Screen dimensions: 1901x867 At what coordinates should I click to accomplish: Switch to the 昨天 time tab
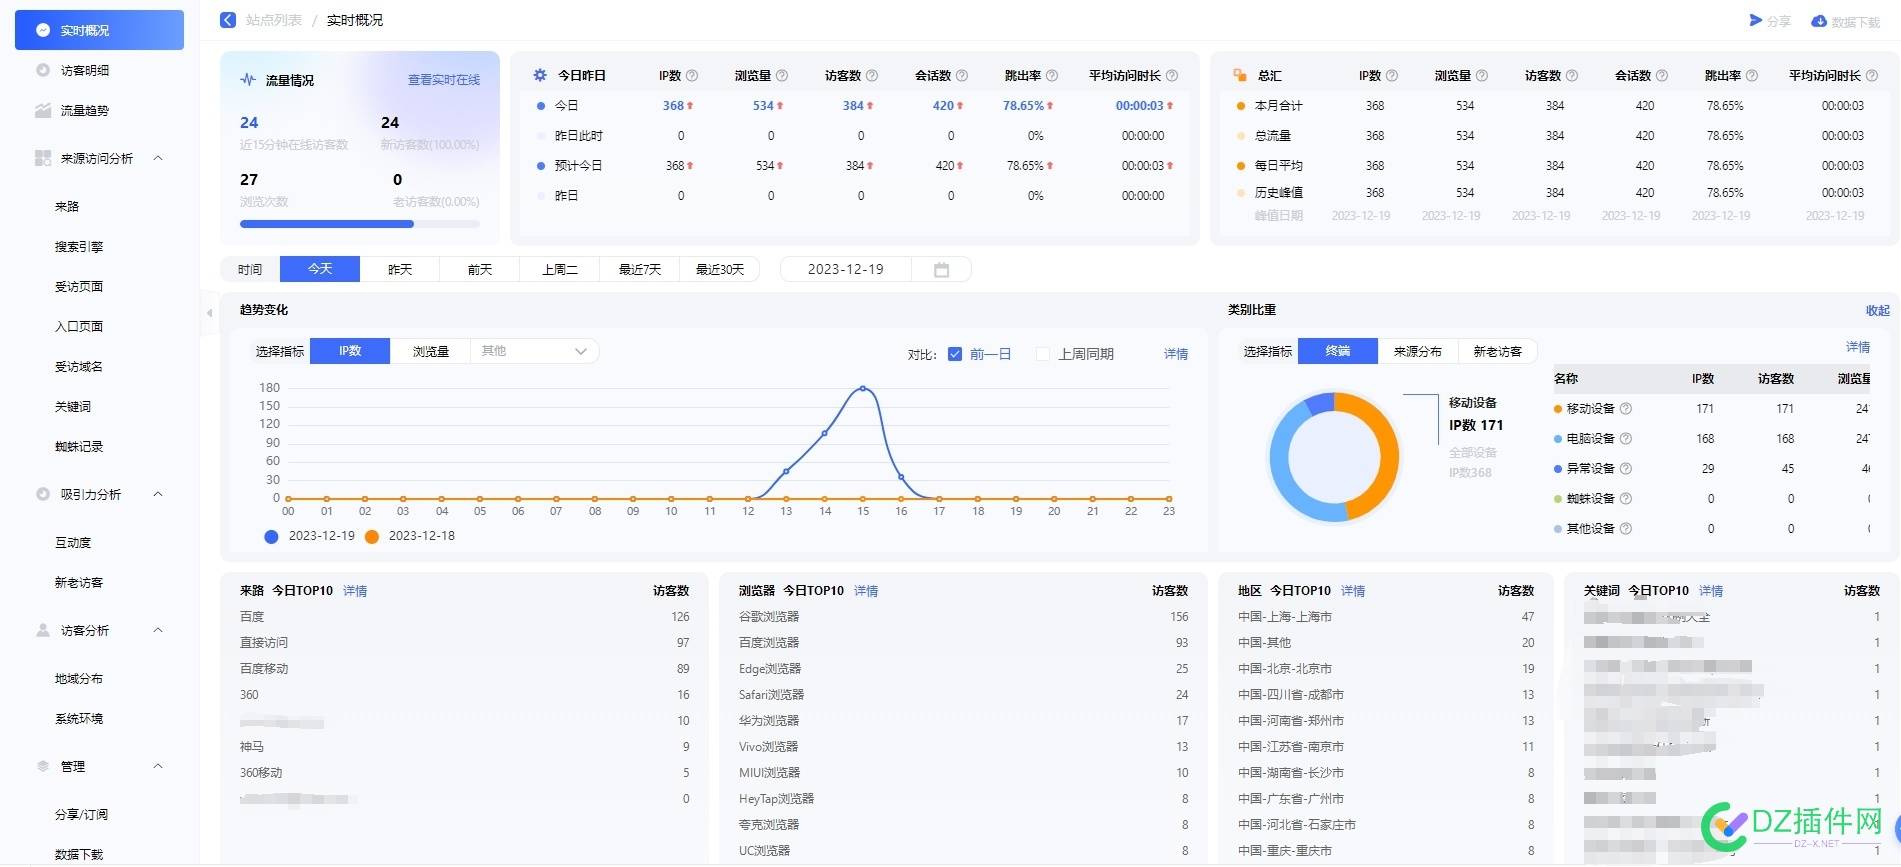[x=400, y=269]
